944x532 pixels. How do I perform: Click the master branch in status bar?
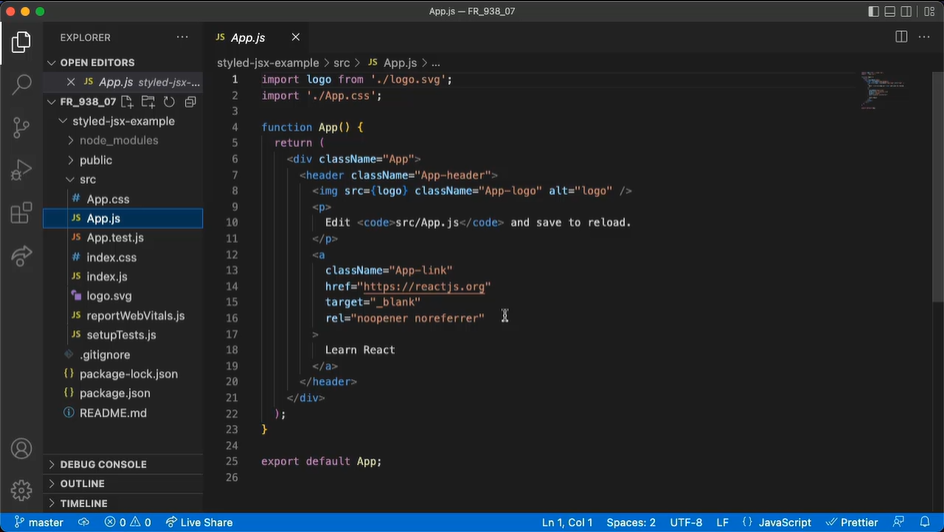pos(39,522)
